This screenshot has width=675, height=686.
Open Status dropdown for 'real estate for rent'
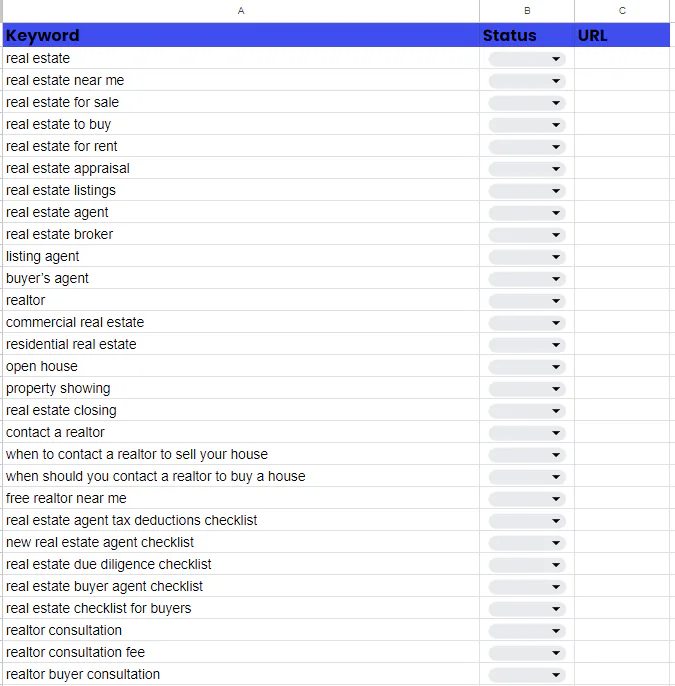pyautogui.click(x=527, y=147)
